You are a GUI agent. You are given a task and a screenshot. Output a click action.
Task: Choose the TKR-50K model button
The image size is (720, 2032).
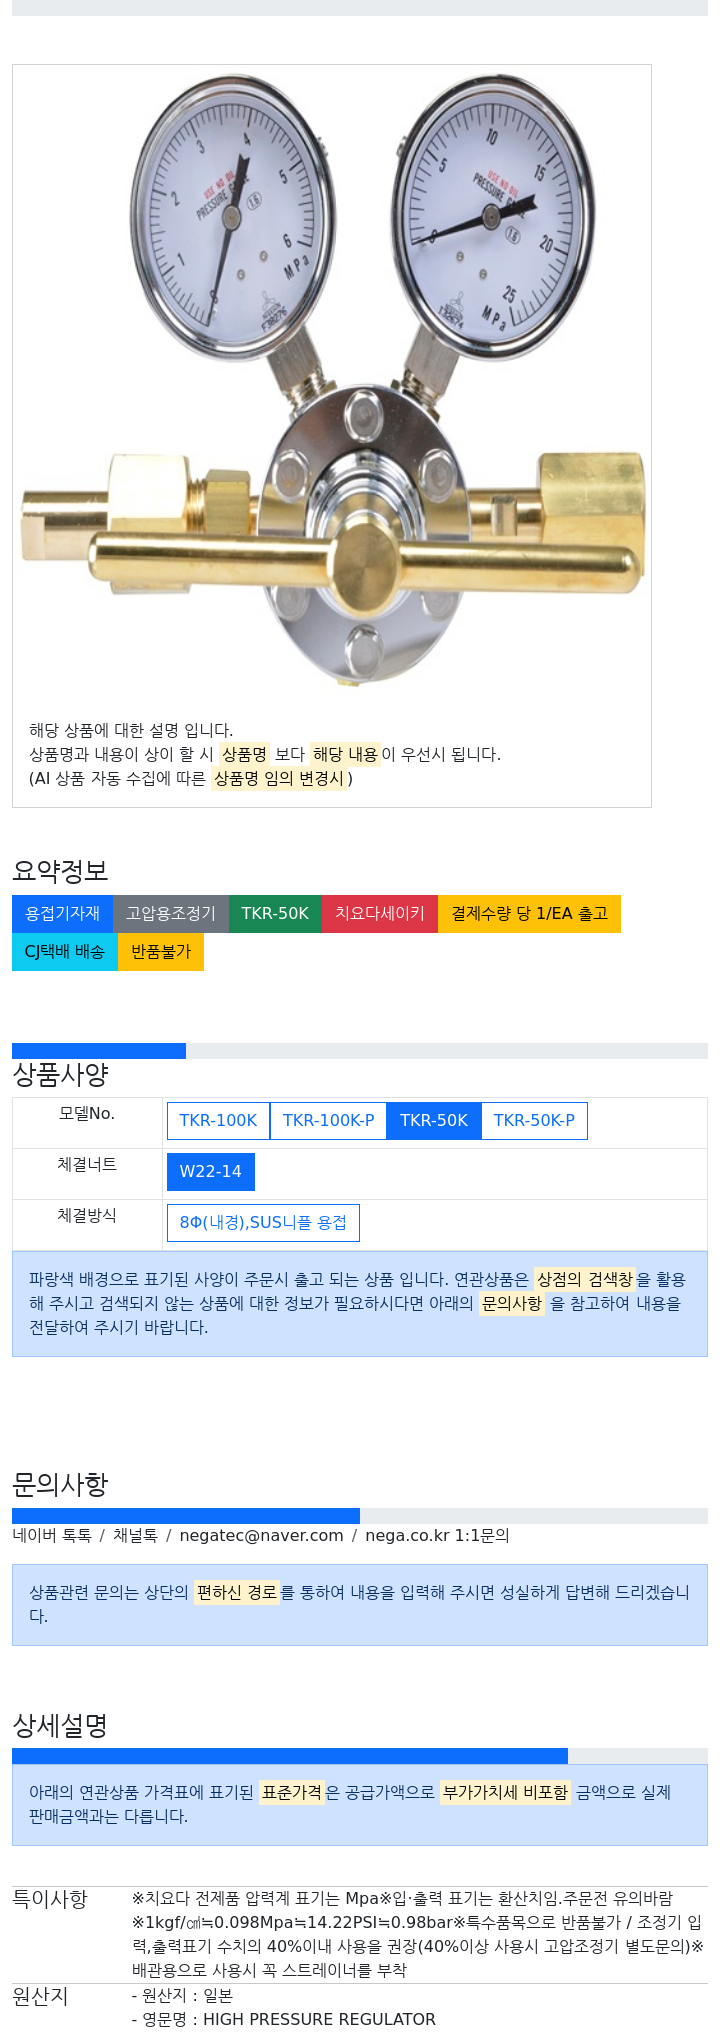point(434,1120)
